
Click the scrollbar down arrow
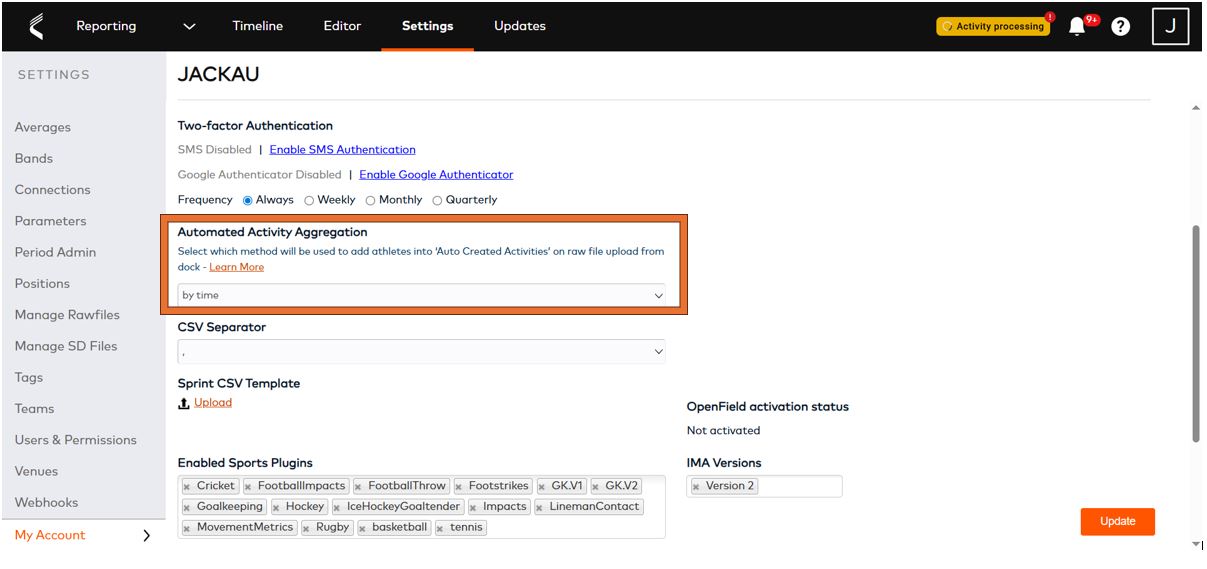[1196, 545]
